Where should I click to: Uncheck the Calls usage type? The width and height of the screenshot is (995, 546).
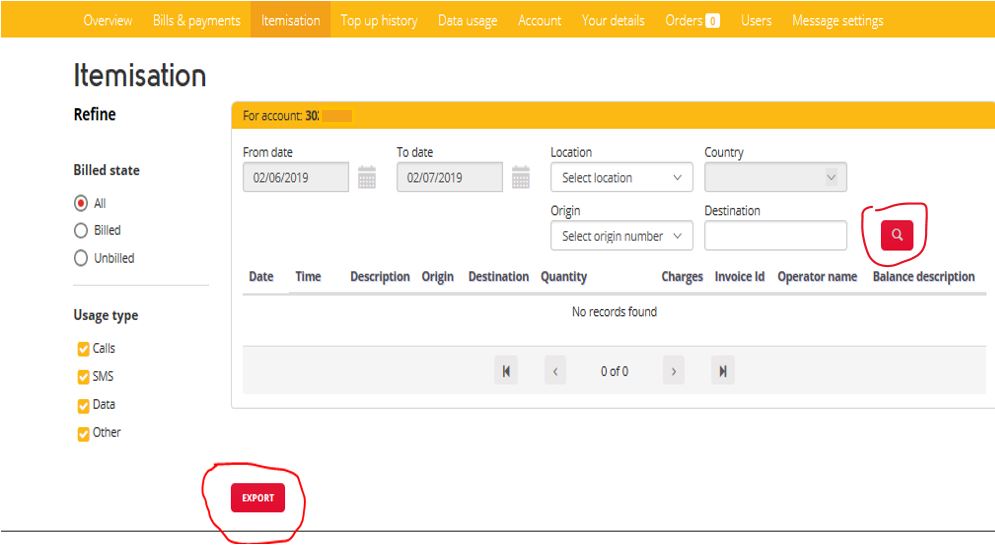click(83, 349)
